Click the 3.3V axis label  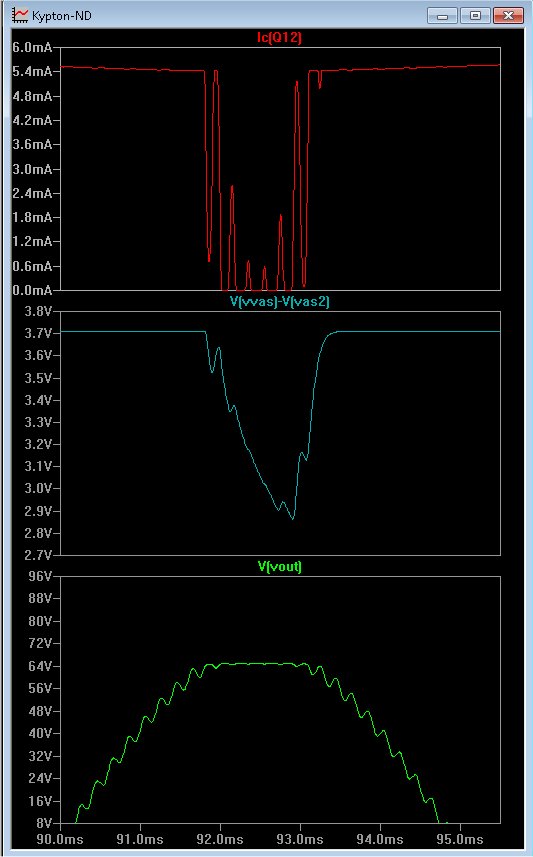[38, 422]
